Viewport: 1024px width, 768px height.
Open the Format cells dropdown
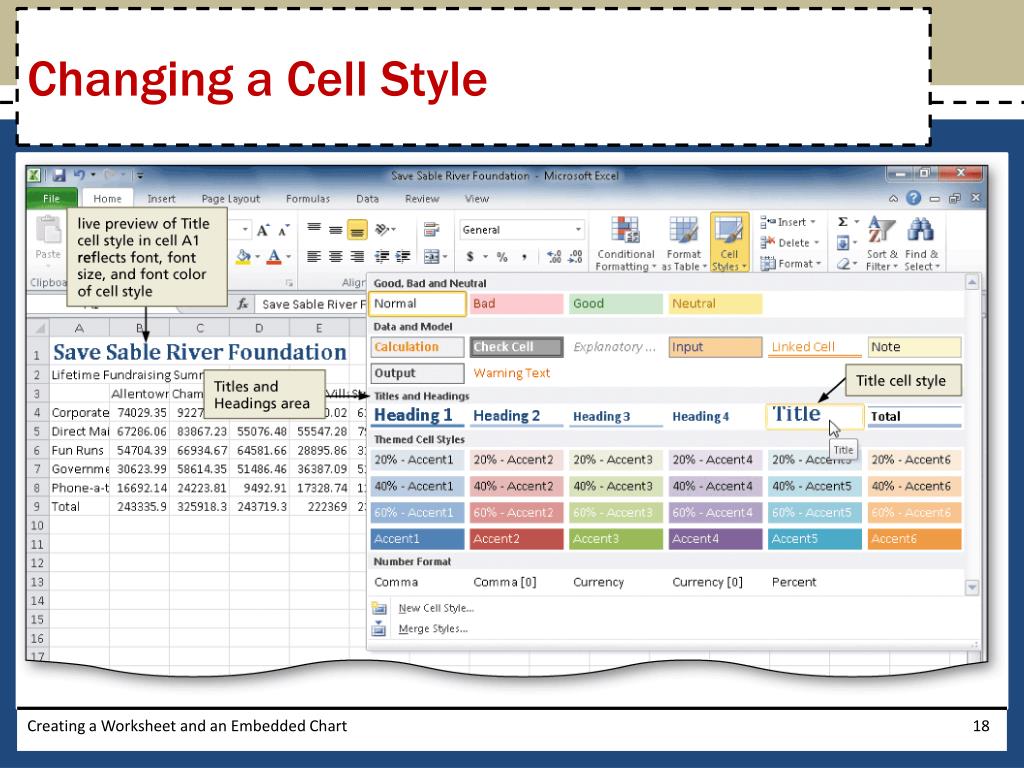tap(790, 264)
